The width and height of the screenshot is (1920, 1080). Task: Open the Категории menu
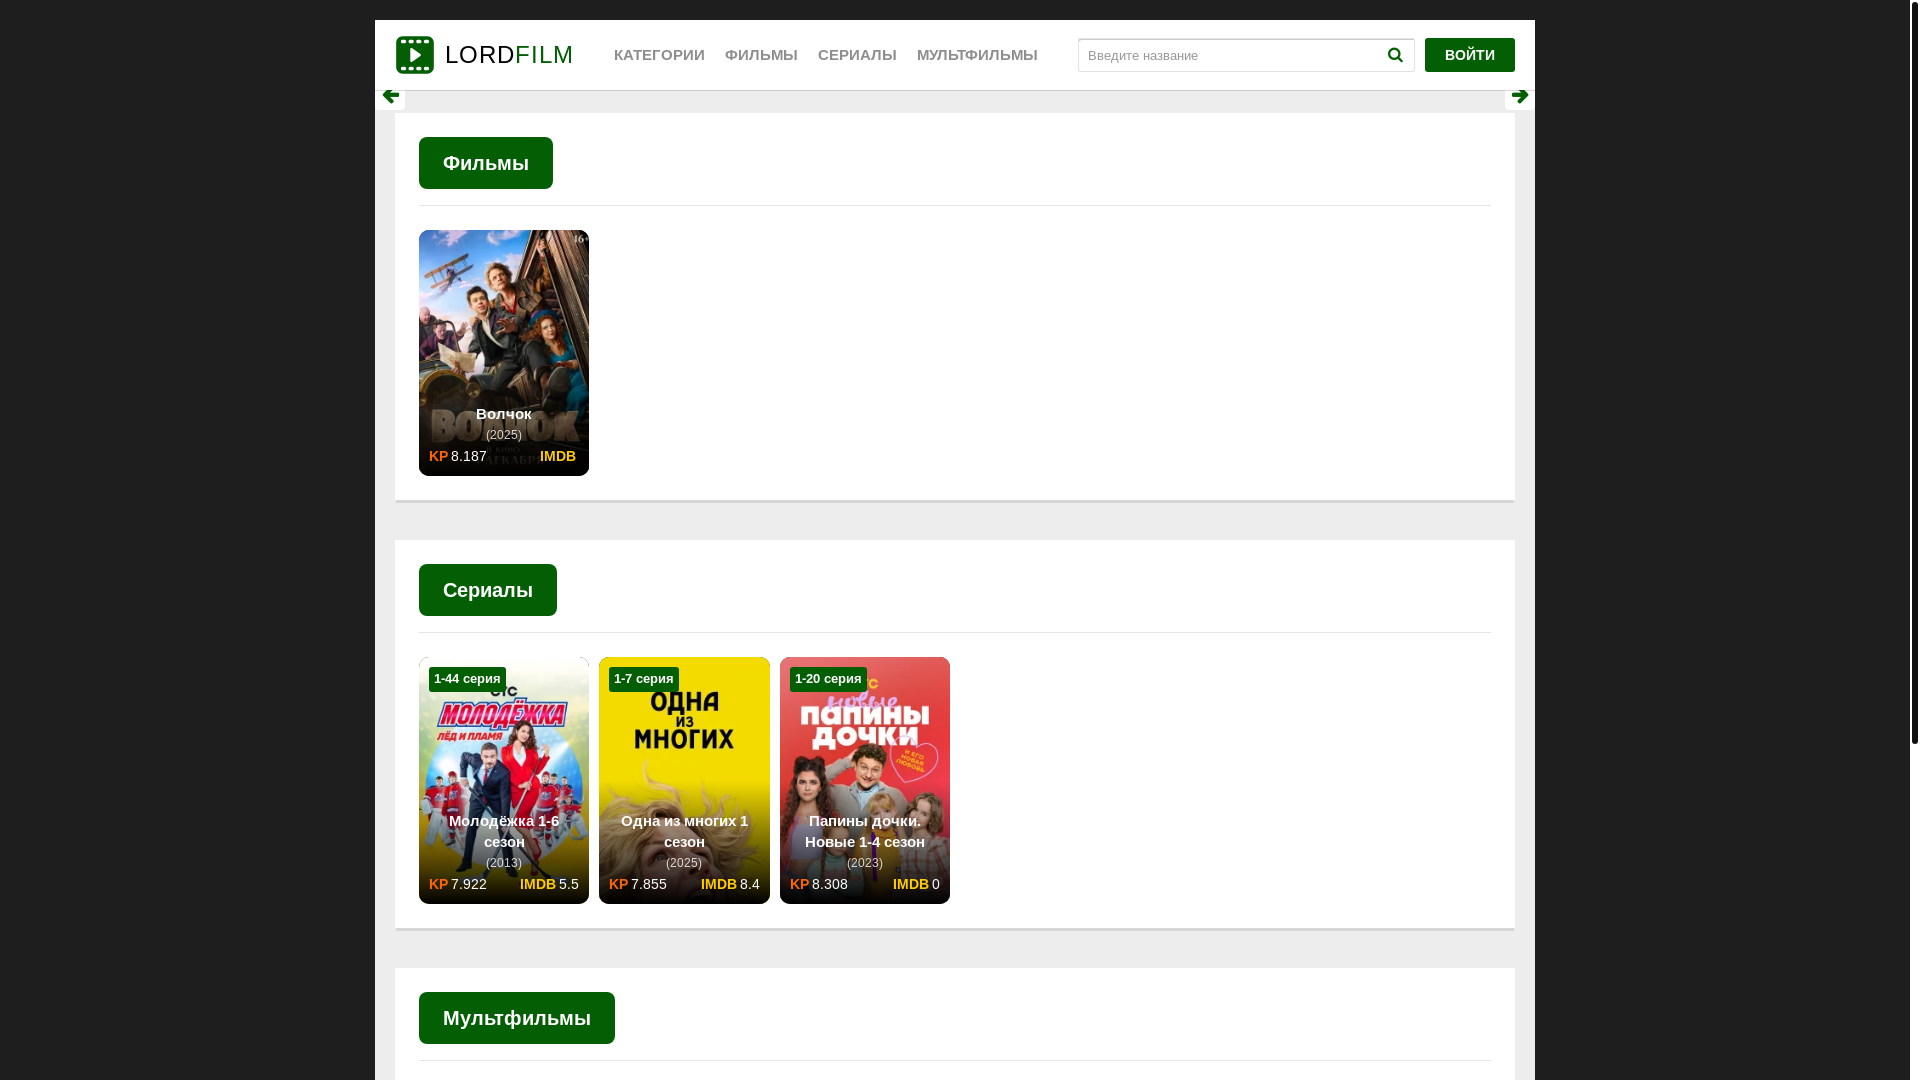[659, 55]
